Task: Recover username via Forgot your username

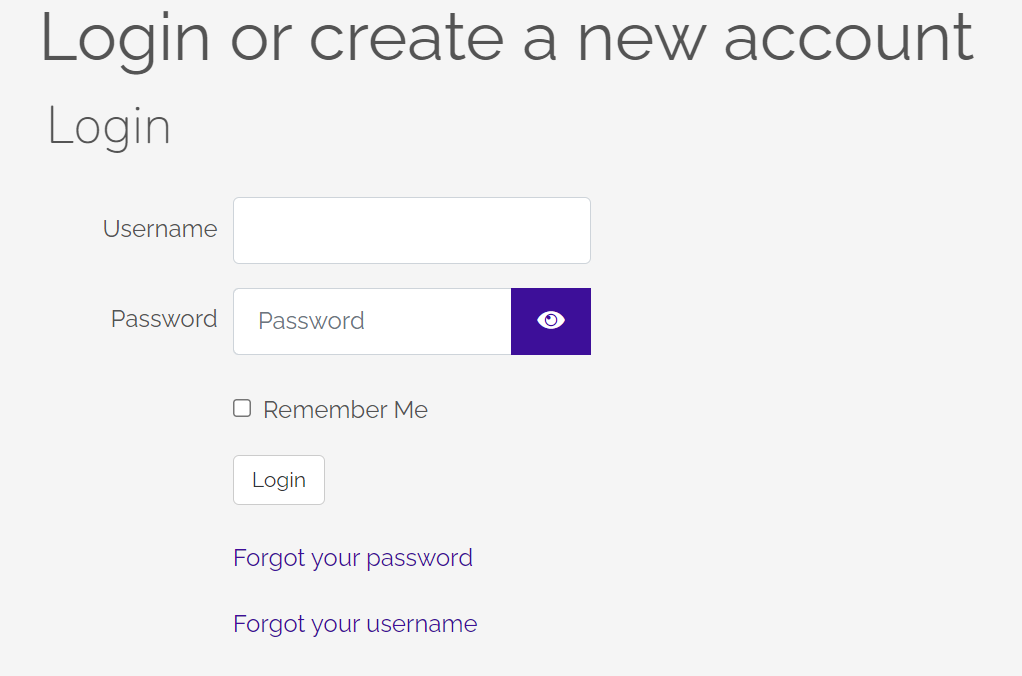Action: point(355,624)
